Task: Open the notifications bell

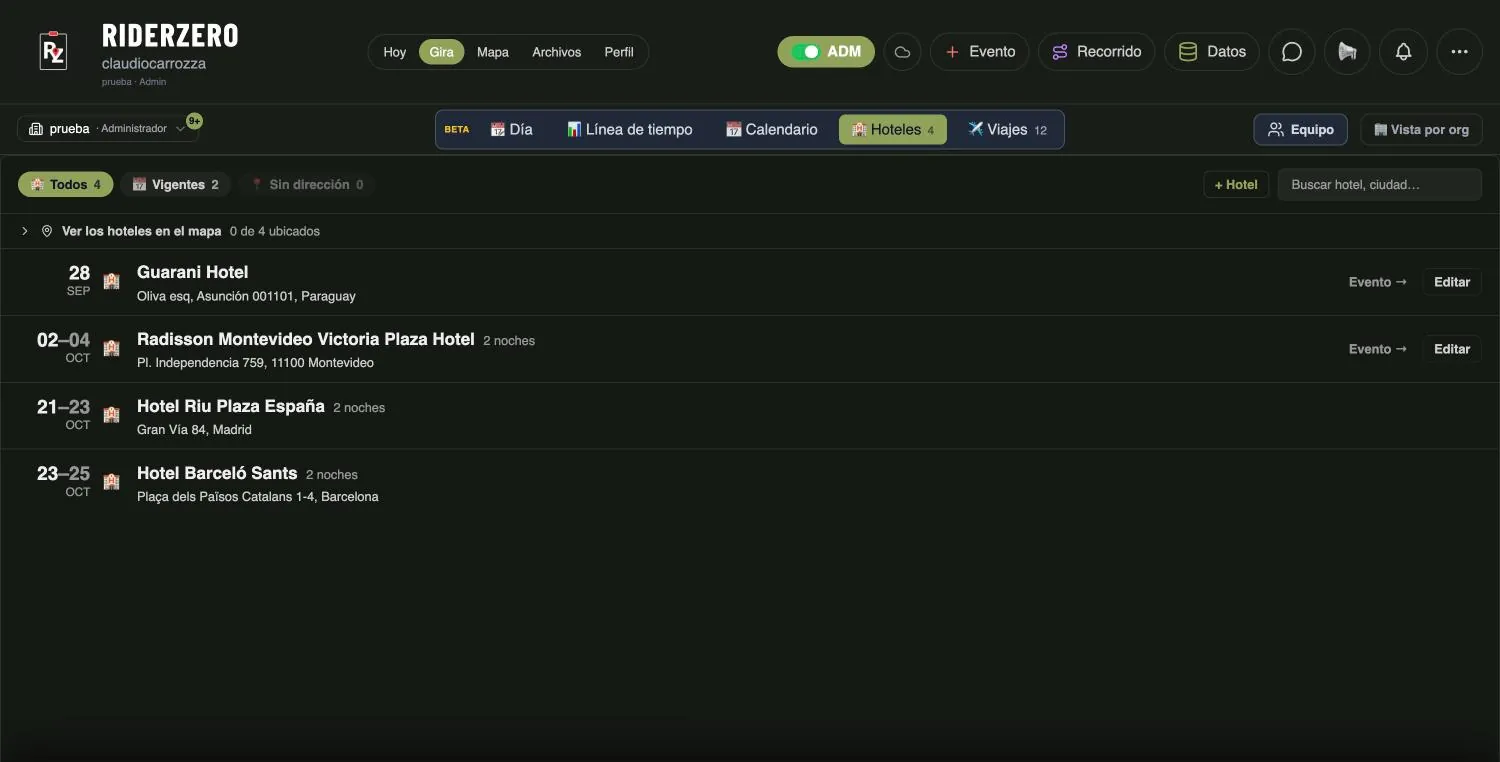Action: click(1404, 52)
